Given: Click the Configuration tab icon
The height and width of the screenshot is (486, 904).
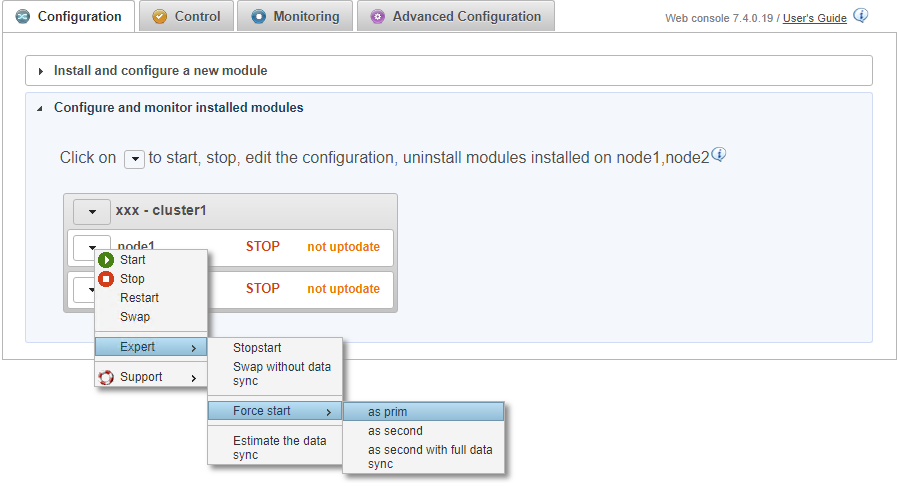Looking at the screenshot, I should [22, 17].
